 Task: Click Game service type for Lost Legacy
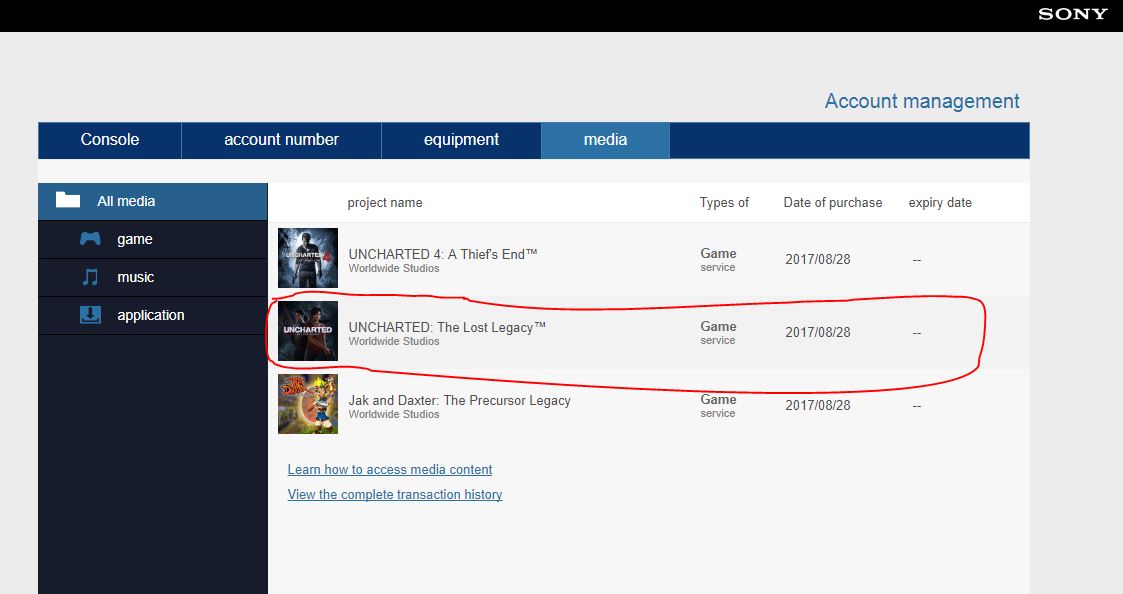click(x=718, y=332)
